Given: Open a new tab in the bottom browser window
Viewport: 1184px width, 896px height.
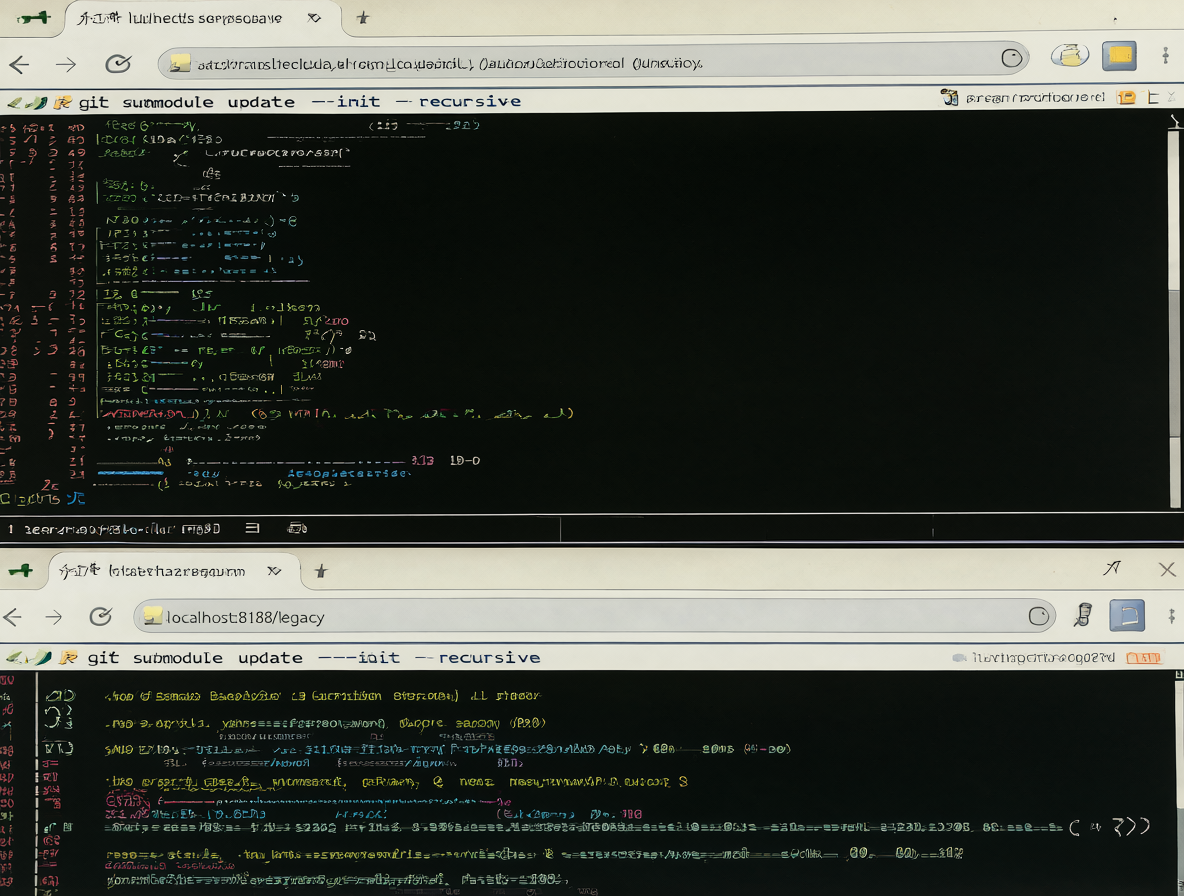Looking at the screenshot, I should point(321,571).
